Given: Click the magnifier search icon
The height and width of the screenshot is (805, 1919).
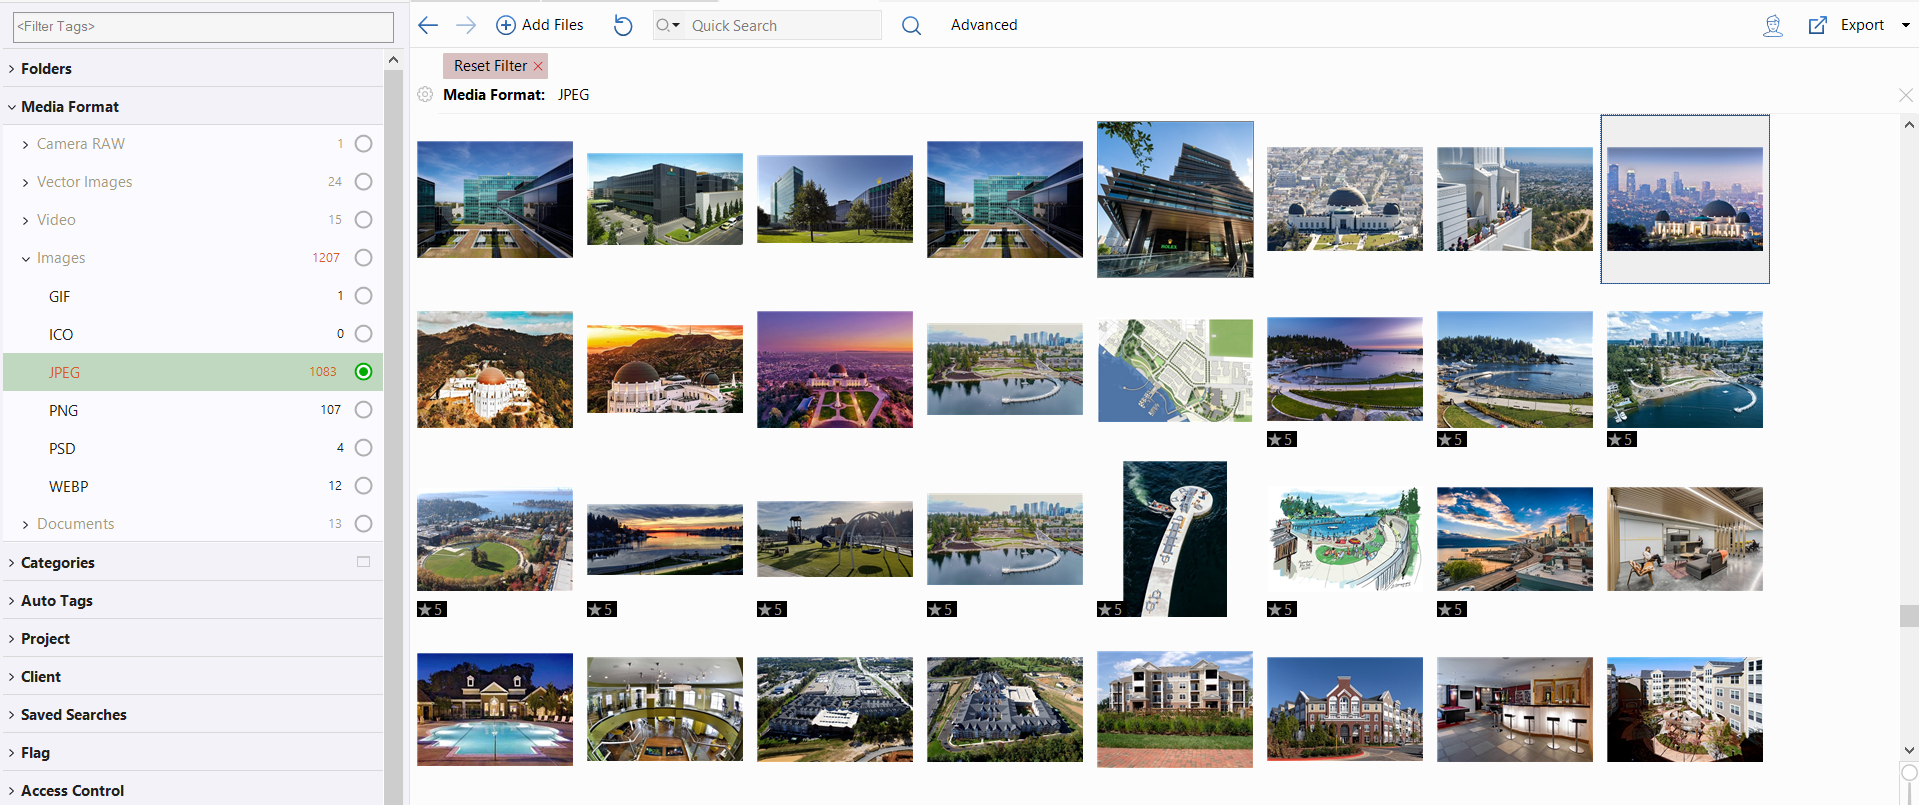Looking at the screenshot, I should (x=911, y=25).
